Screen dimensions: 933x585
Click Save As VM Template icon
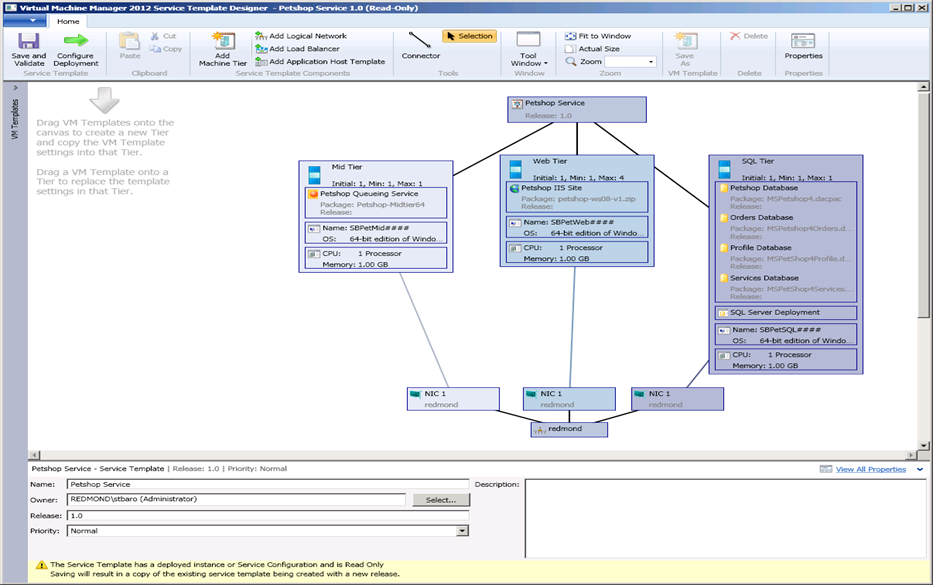point(685,40)
